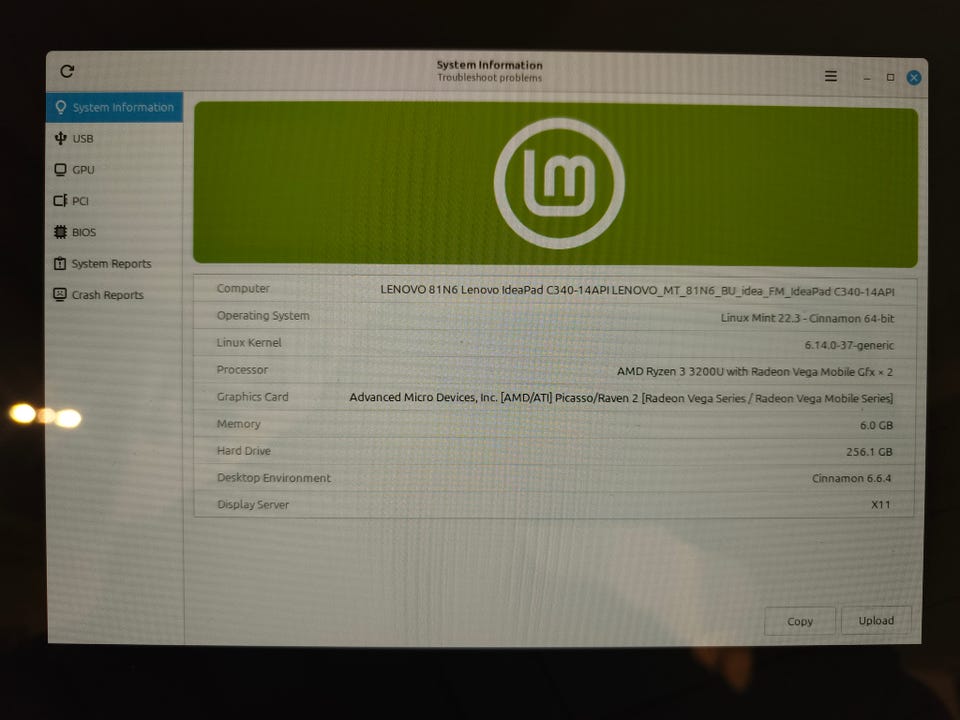Screen dimensions: 960x720
Task: Click the Linux Mint logo banner
Action: [x=555, y=184]
